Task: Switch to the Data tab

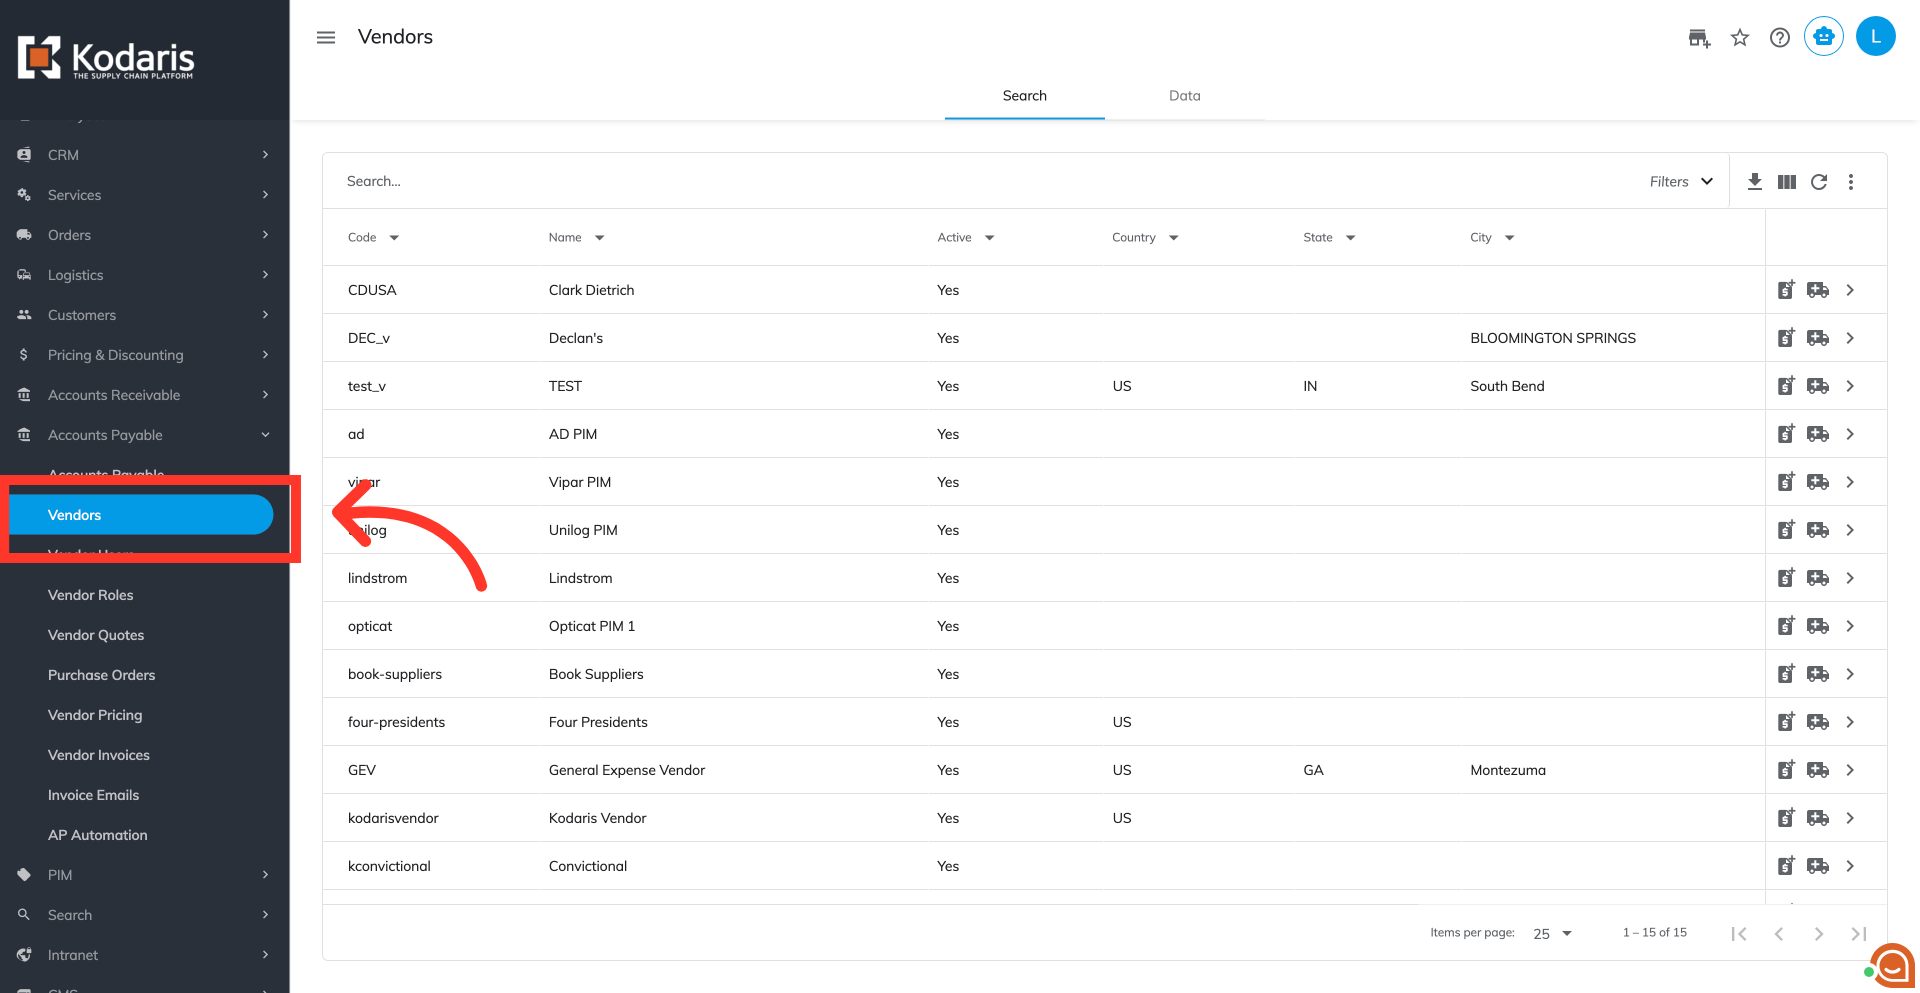Action: click(1185, 96)
